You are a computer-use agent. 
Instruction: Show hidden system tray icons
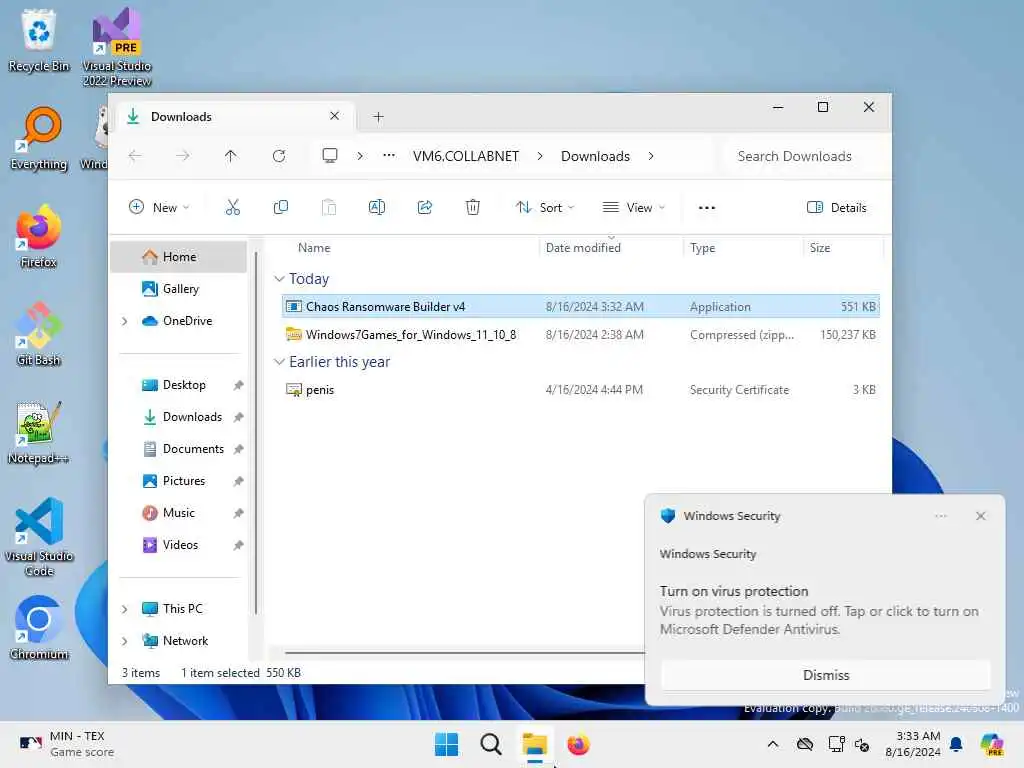[x=773, y=744]
